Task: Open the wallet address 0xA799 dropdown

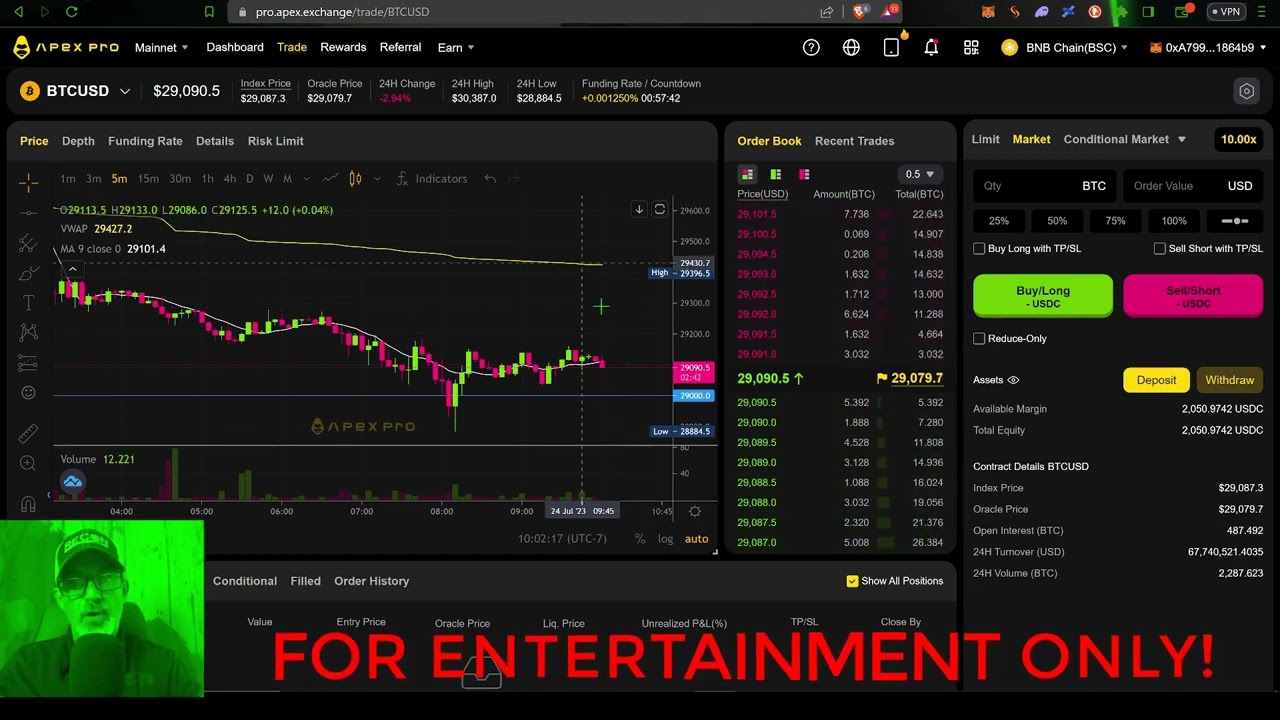Action: coord(1208,47)
